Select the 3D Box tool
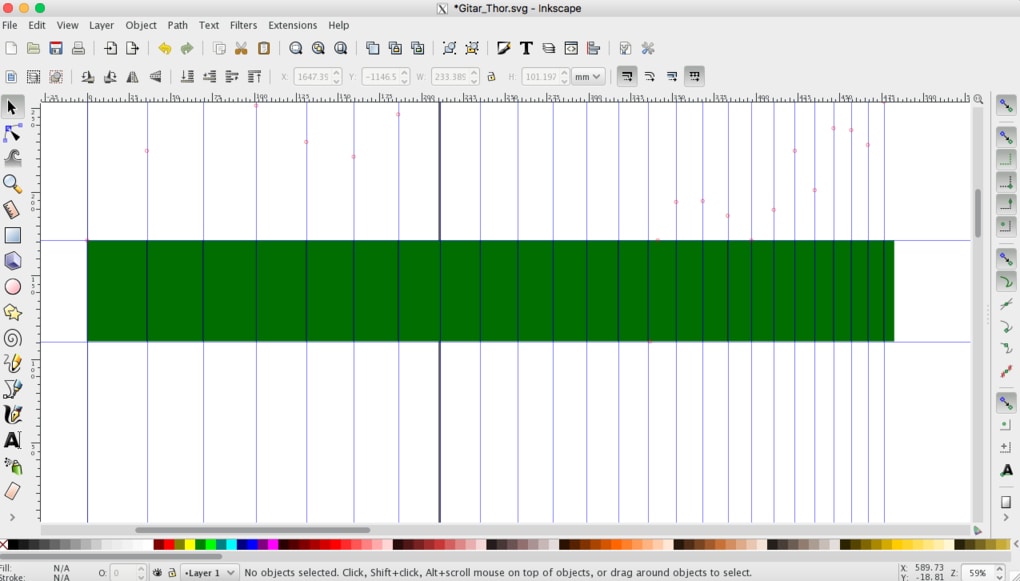The height and width of the screenshot is (581, 1020). pos(12,261)
